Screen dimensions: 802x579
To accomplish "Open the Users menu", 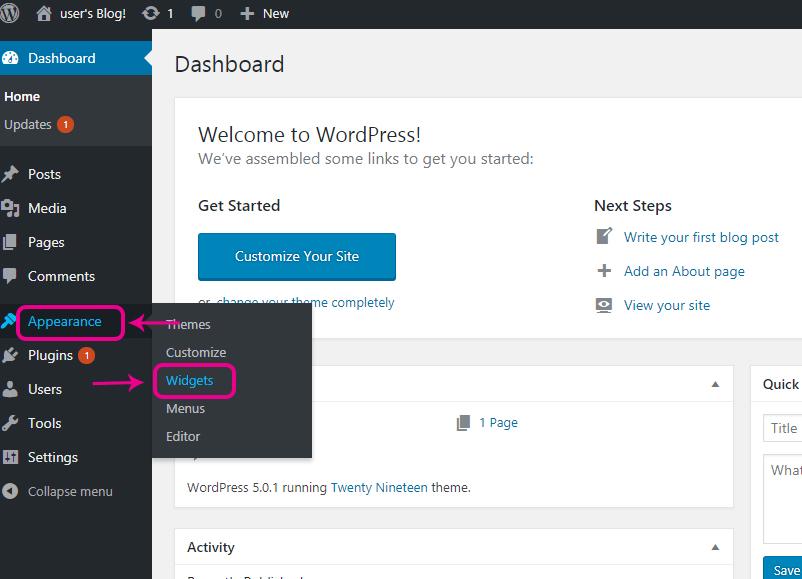I will (x=45, y=389).
